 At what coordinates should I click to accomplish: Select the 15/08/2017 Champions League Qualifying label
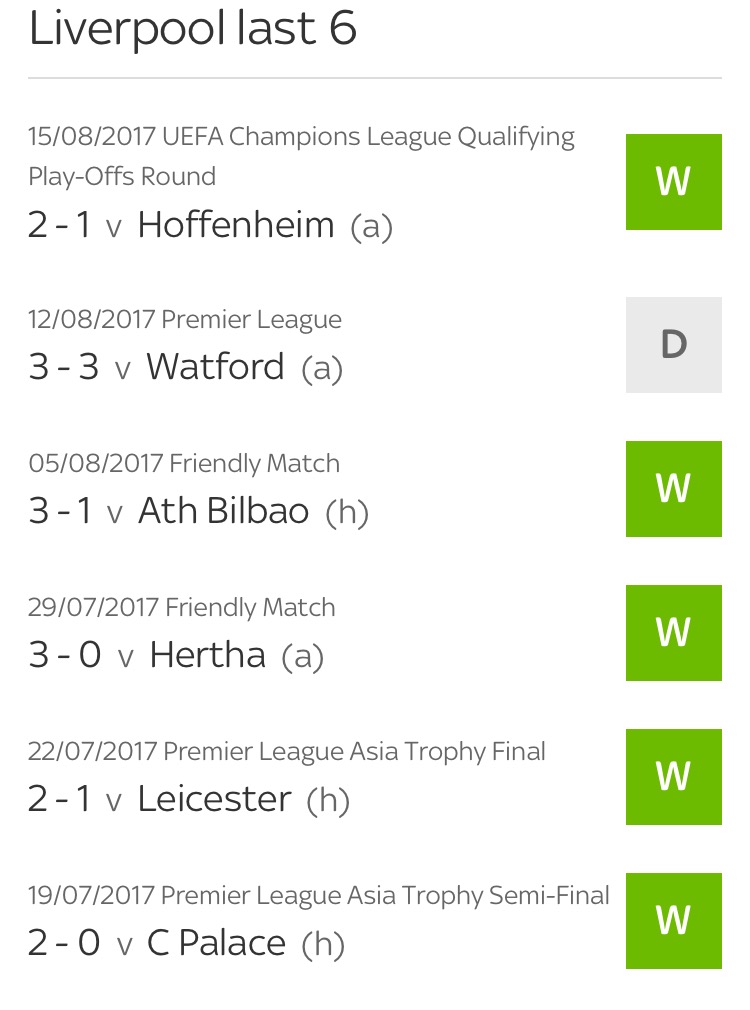click(301, 137)
